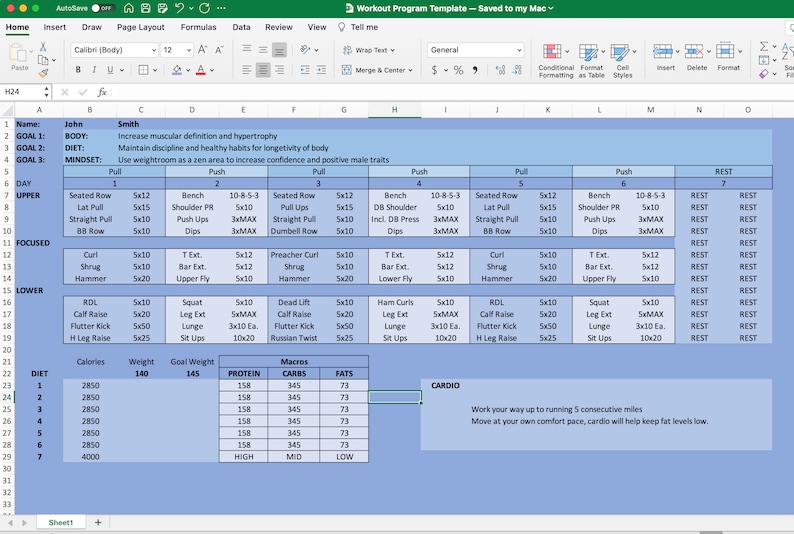Open the Tell me search box

358,27
